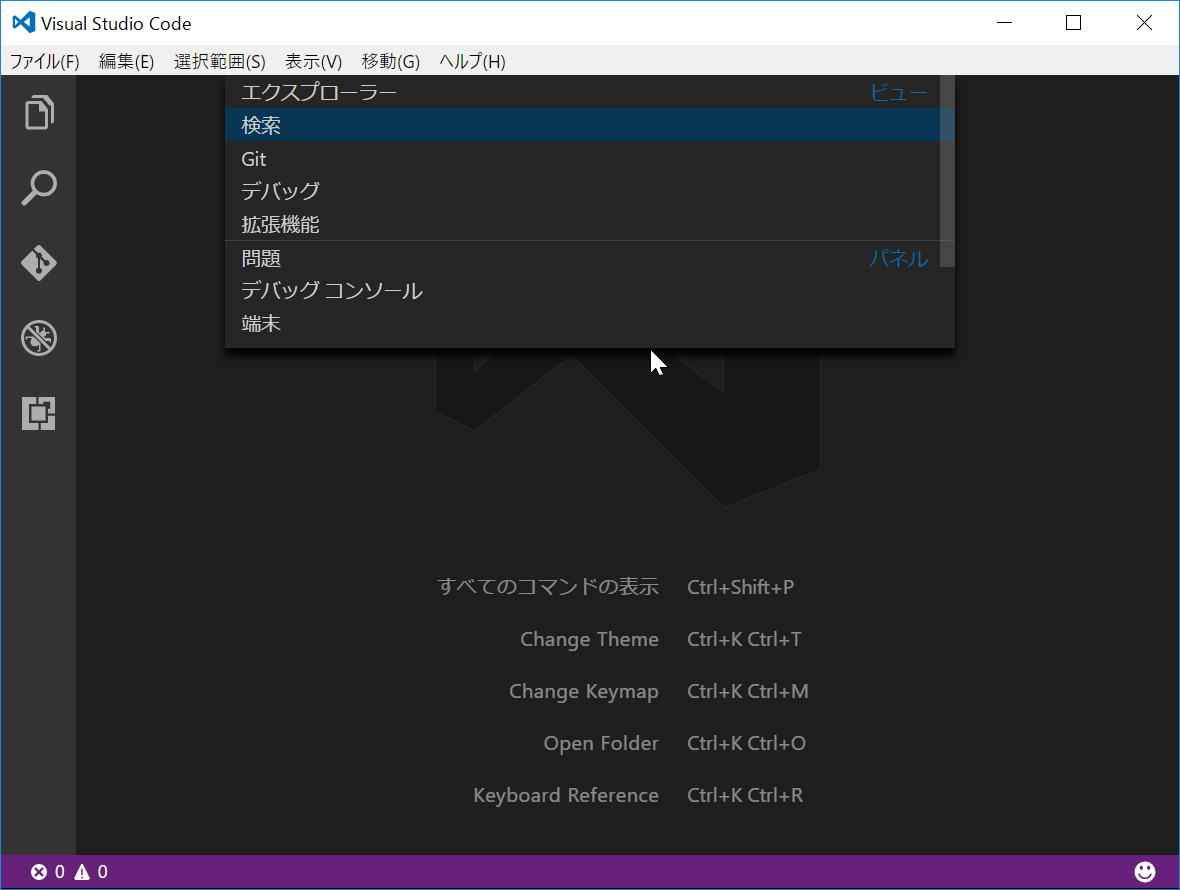Viewport: 1180px width, 890px height.
Task: Select the Search magnifier icon in the sidebar
Action: coord(38,188)
